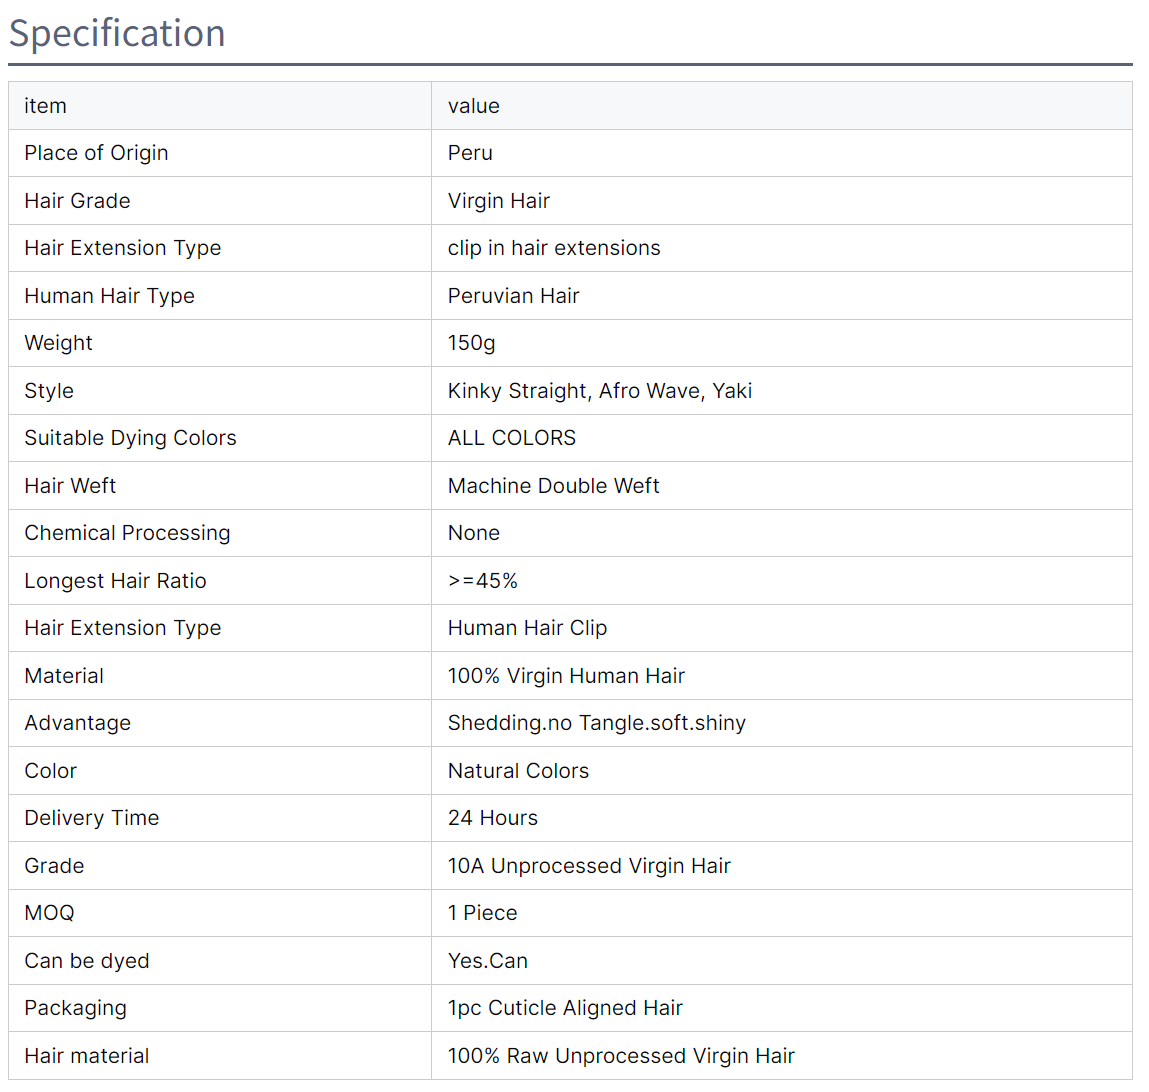Click '100% Raw Unprocessed Virgin Hair' value
1149x1092 pixels.
621,1055
